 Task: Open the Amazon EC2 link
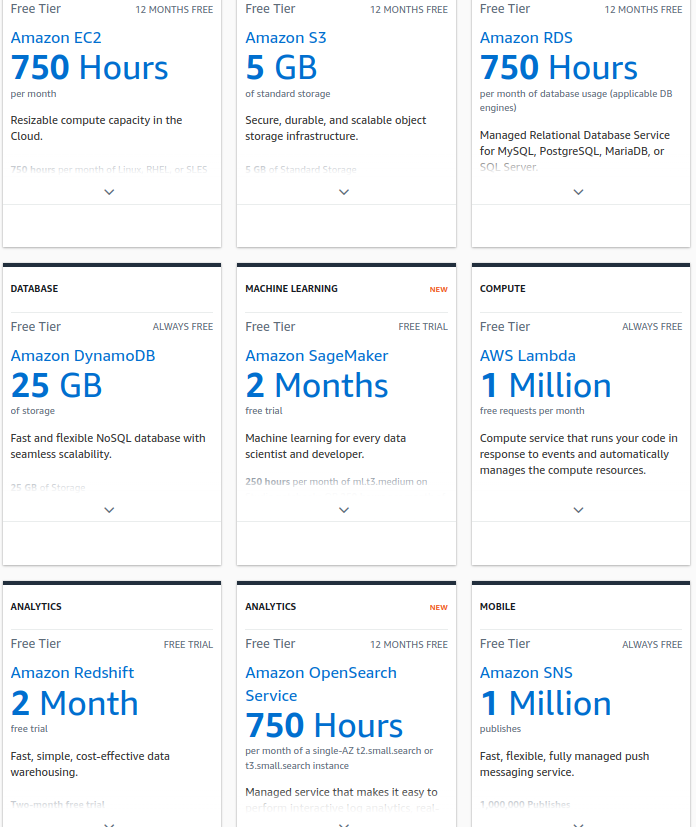[56, 38]
